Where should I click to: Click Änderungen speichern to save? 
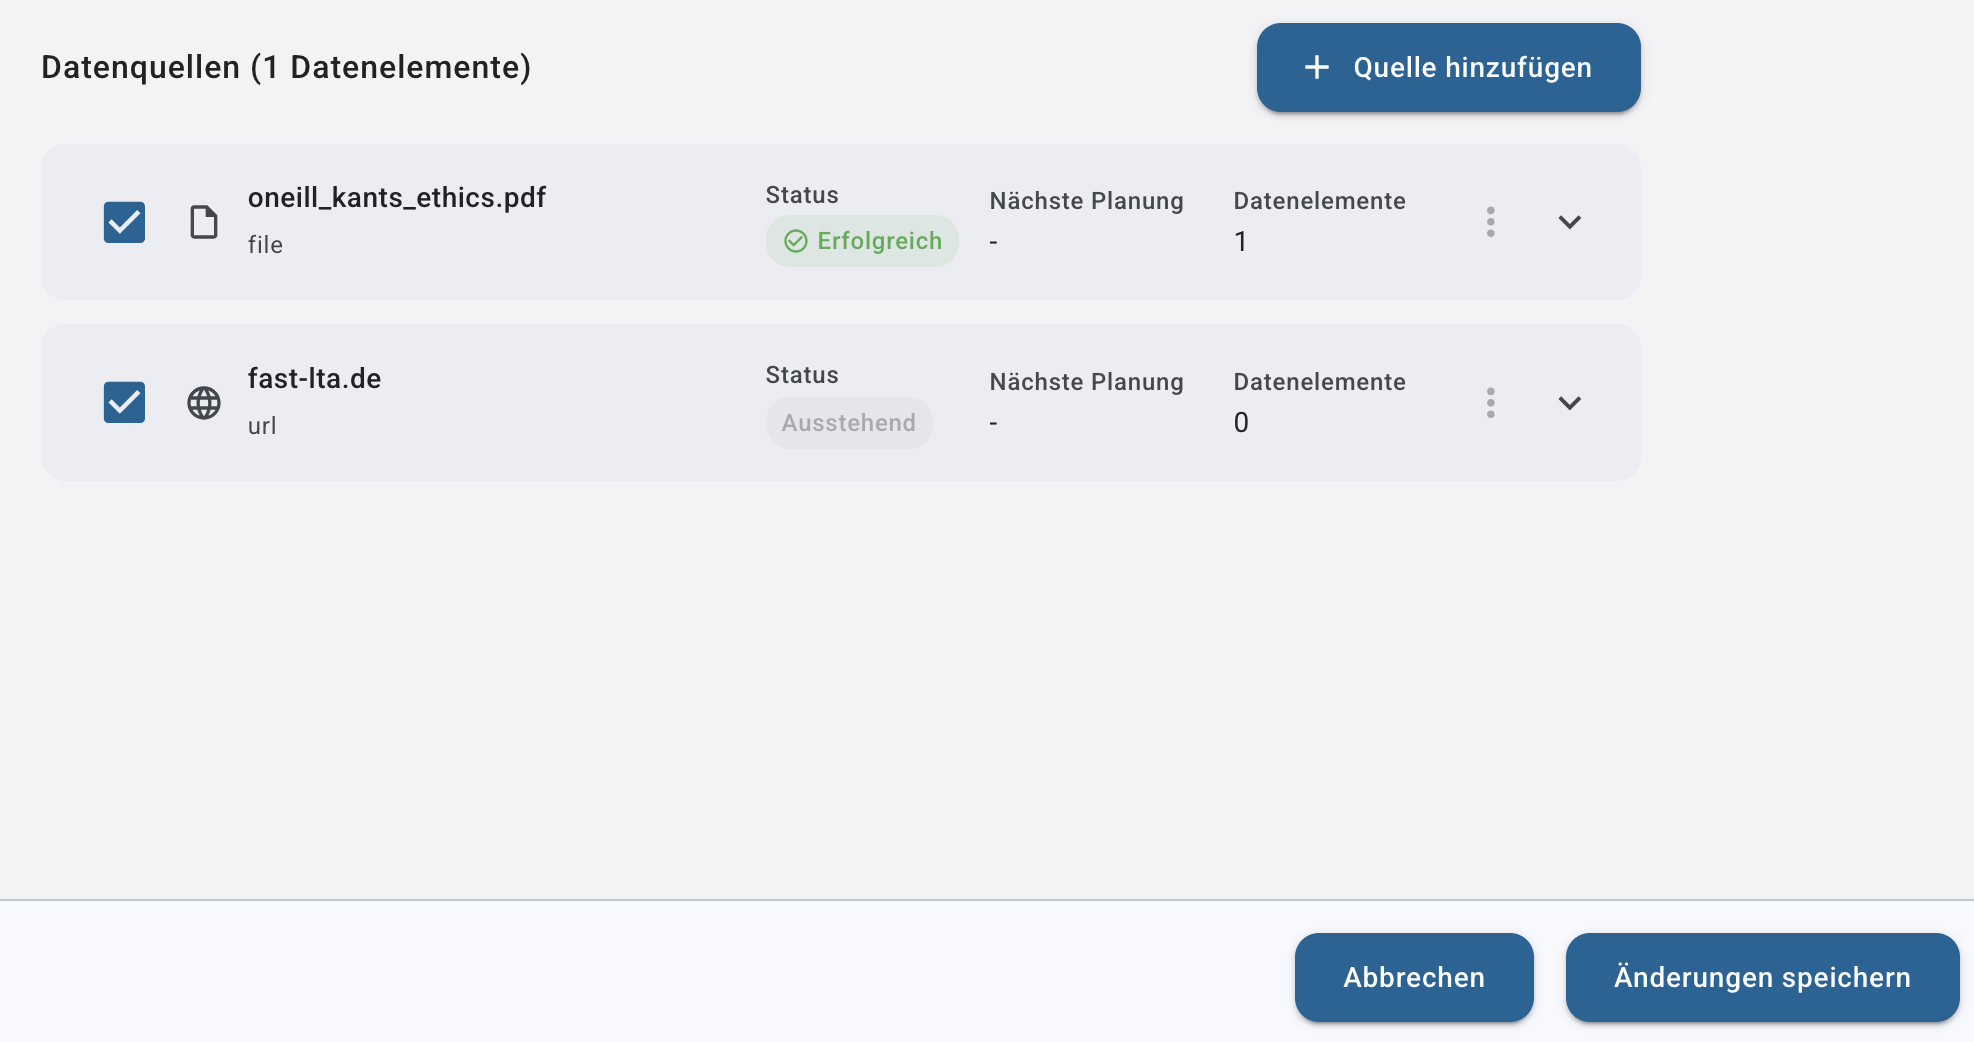click(x=1762, y=977)
